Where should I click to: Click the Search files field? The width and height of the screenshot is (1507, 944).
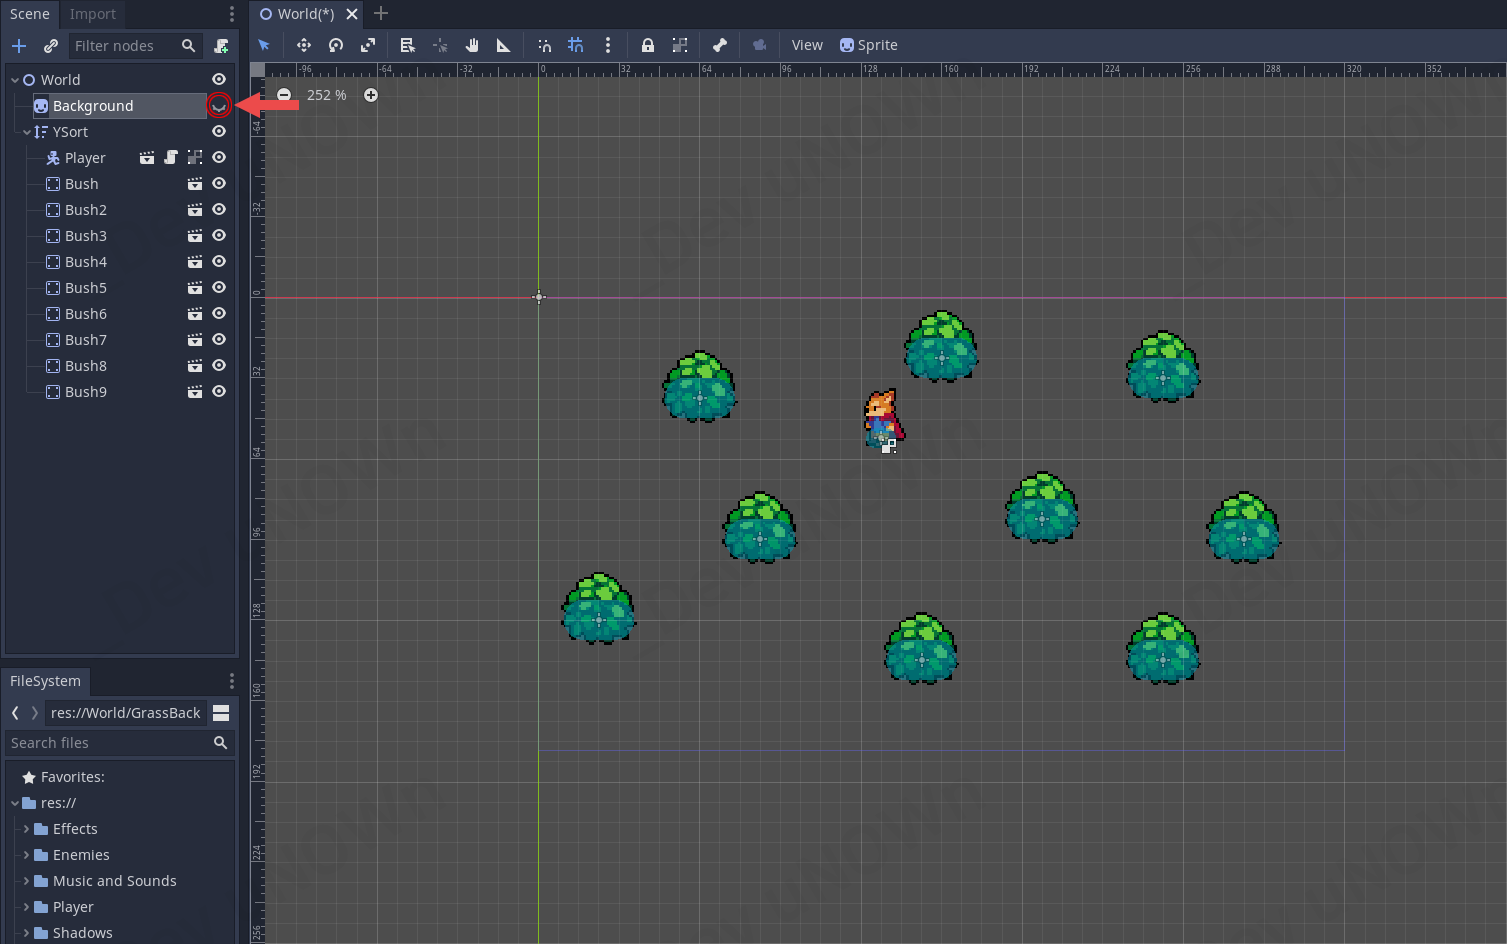[120, 743]
